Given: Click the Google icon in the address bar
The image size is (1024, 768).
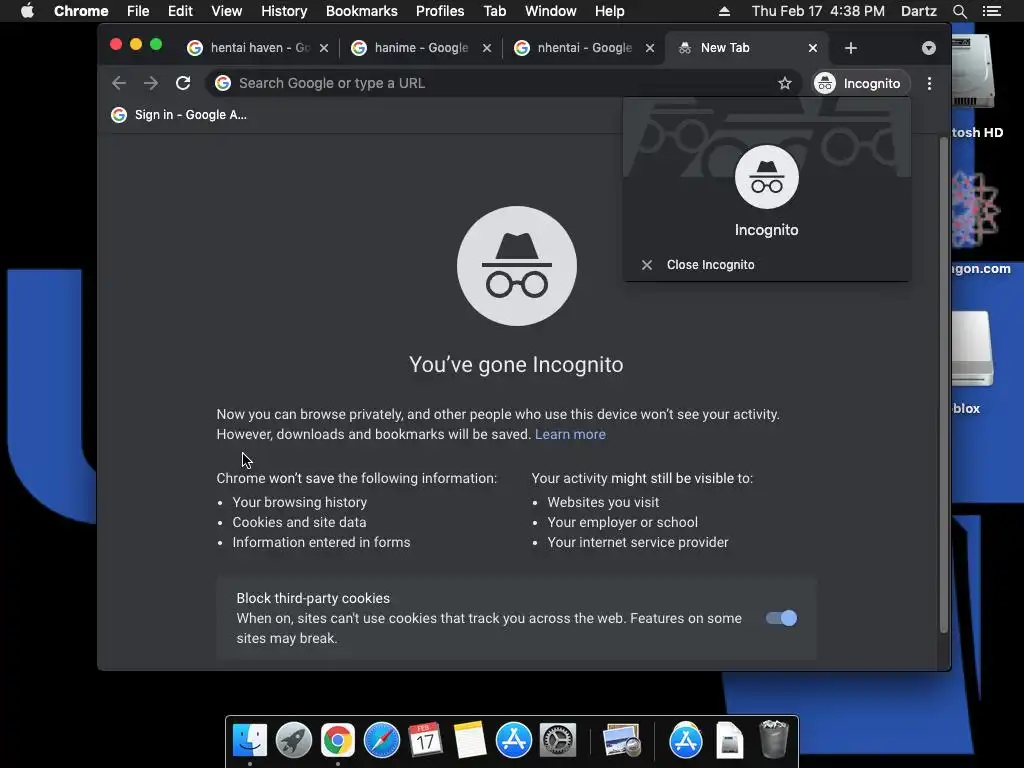Looking at the screenshot, I should pyautogui.click(x=223, y=83).
